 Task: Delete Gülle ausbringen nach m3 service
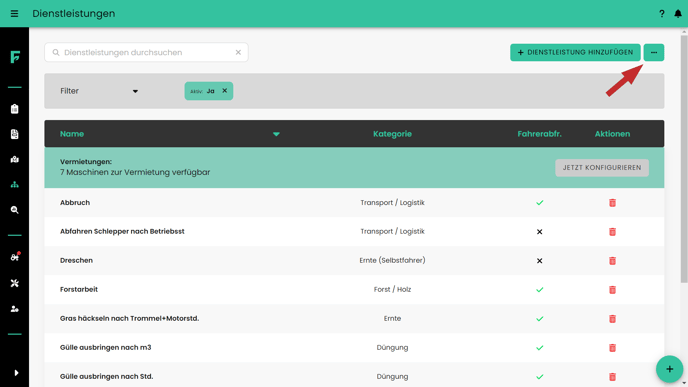coord(613,348)
